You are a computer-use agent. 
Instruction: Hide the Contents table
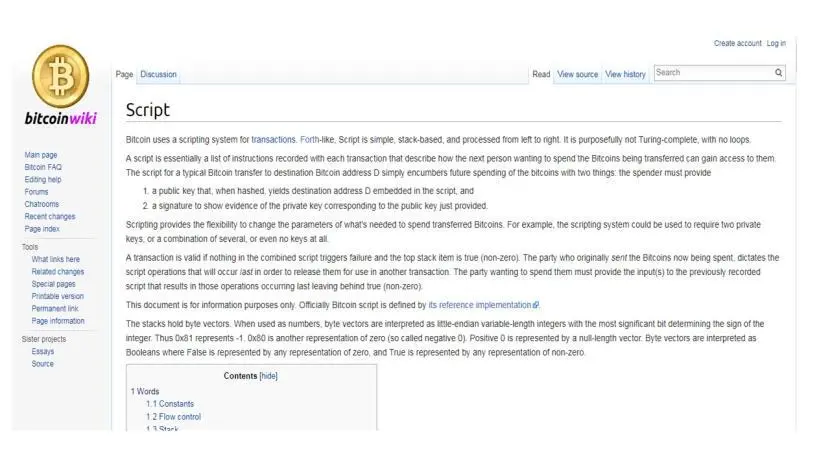tap(268, 377)
